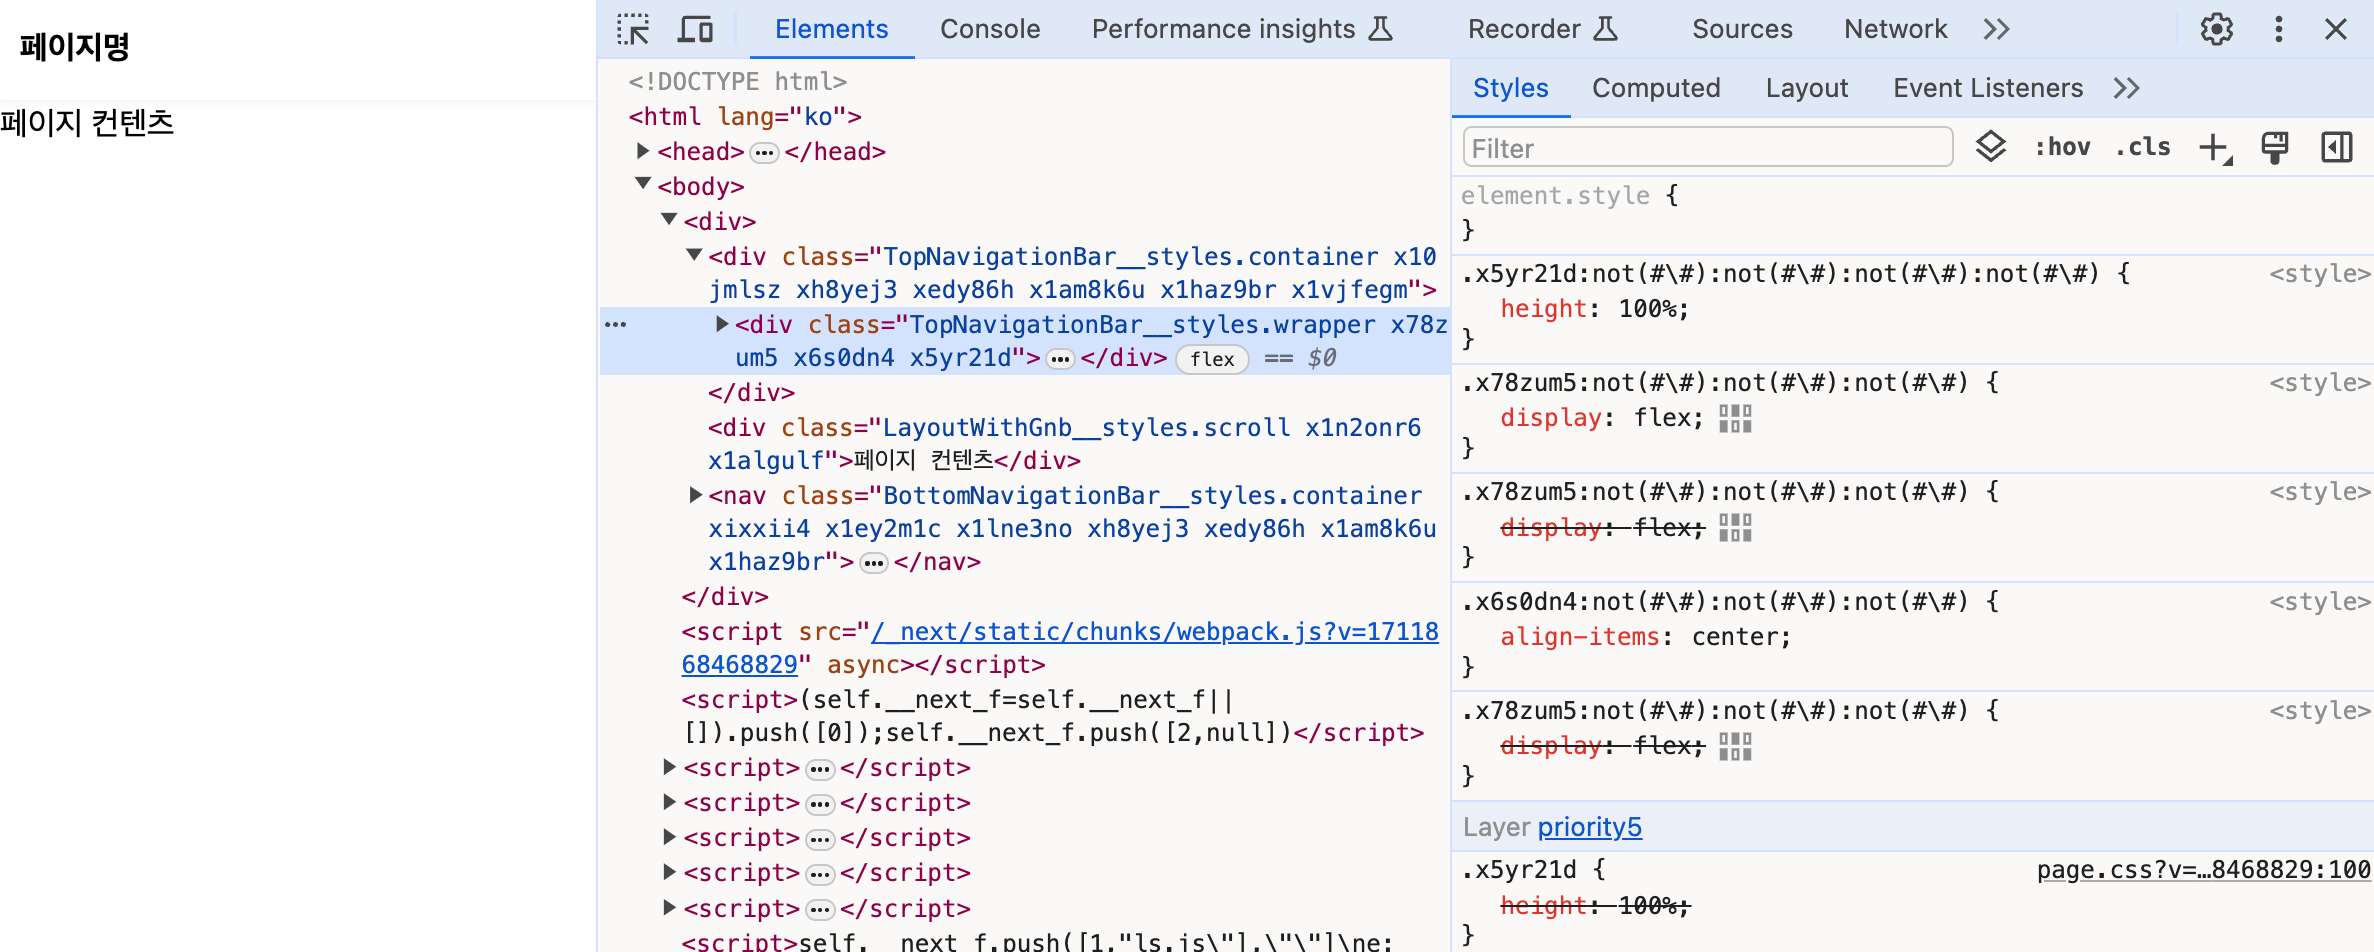The image size is (2374, 952).
Task: Expand the first collapsed script element
Action: point(669,767)
